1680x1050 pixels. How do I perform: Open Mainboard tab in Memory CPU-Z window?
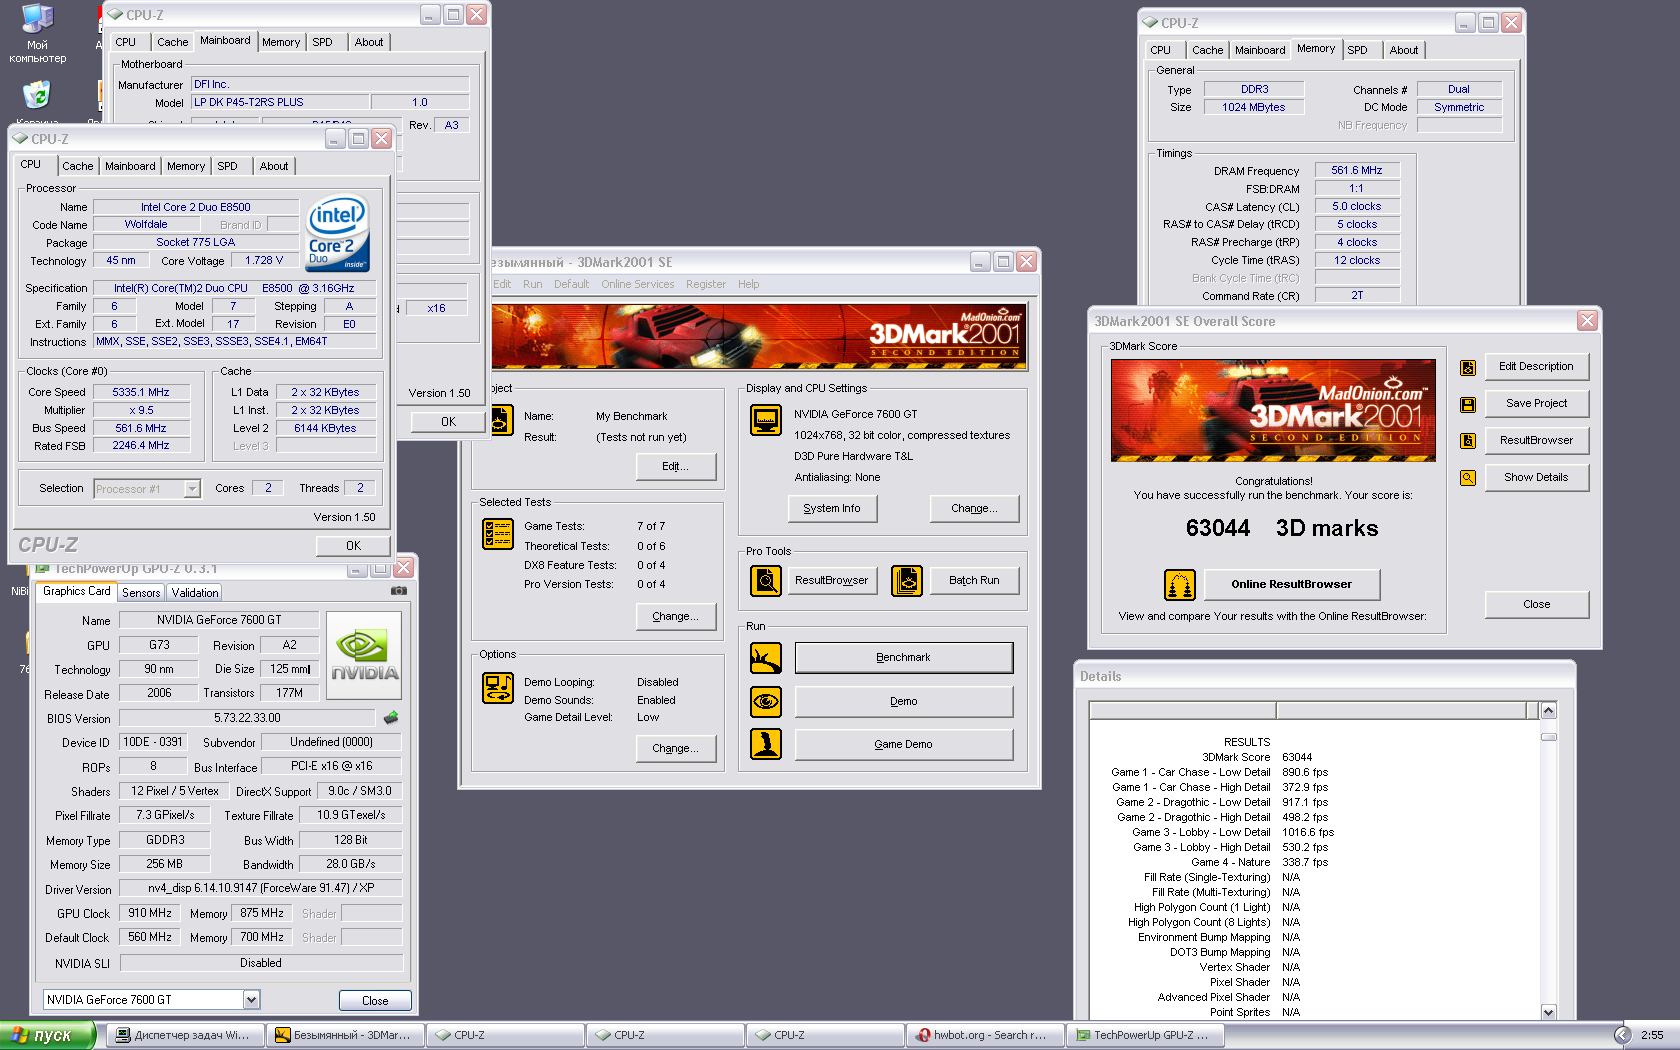point(1260,50)
